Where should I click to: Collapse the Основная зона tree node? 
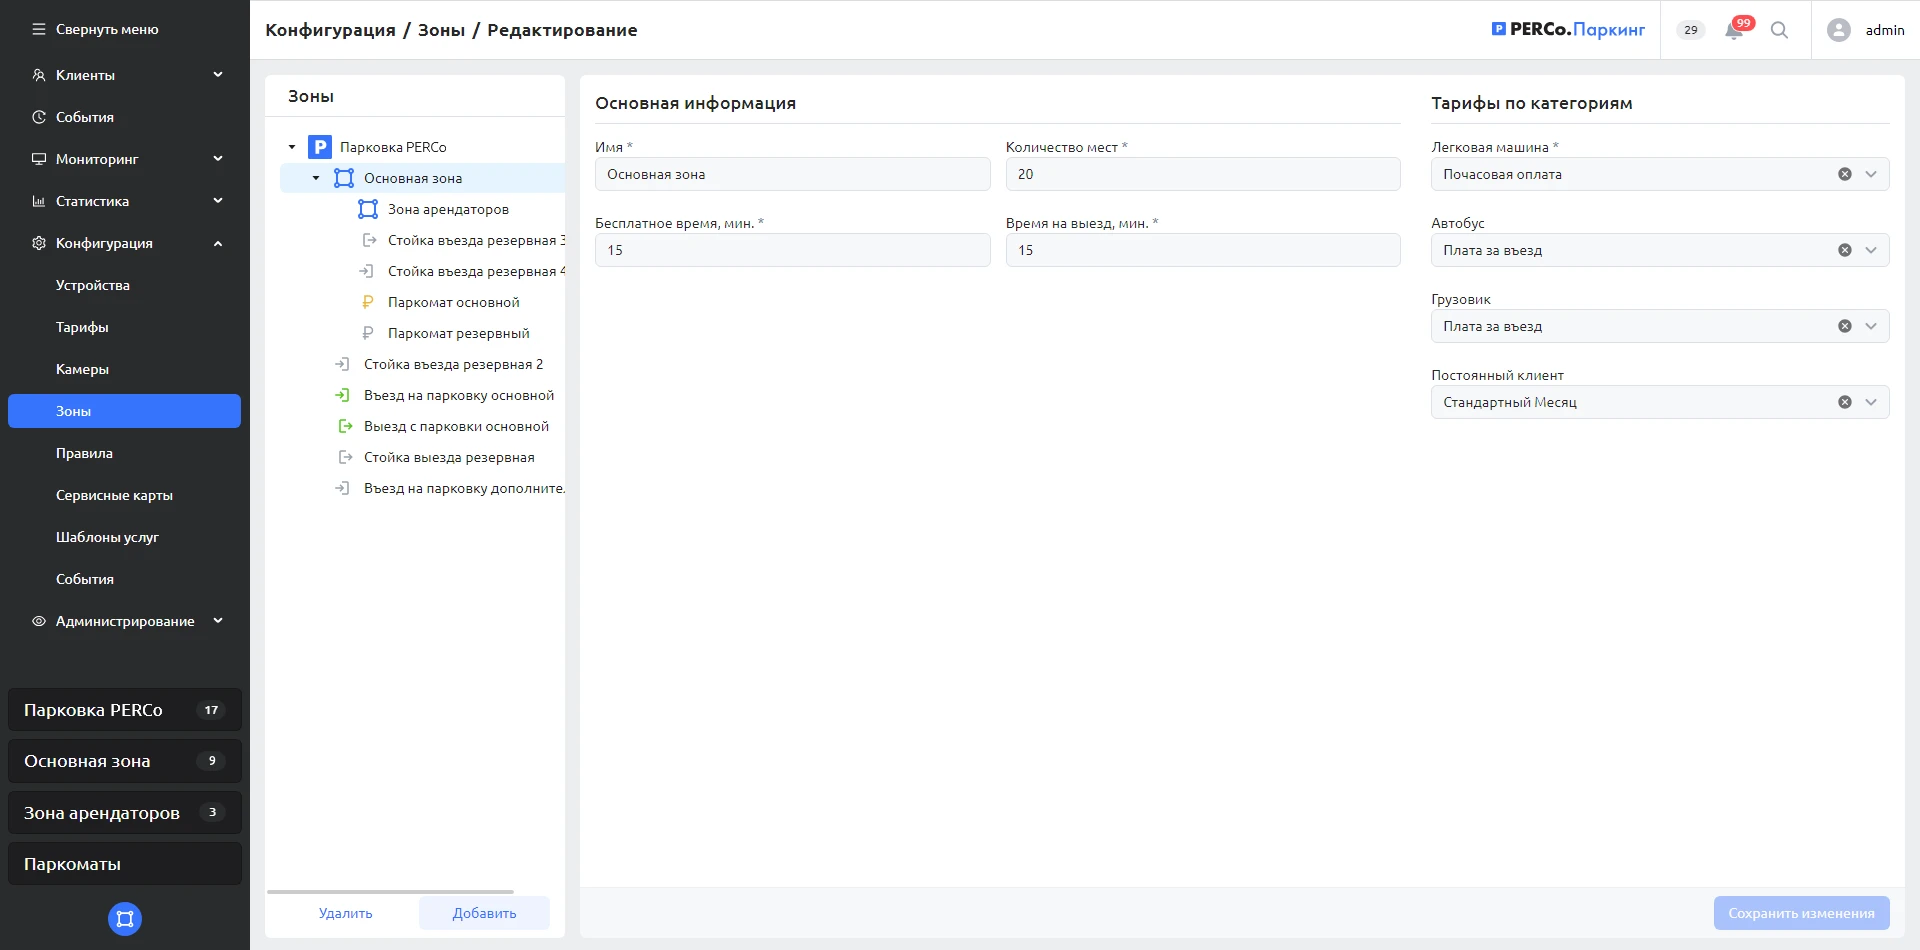(316, 178)
